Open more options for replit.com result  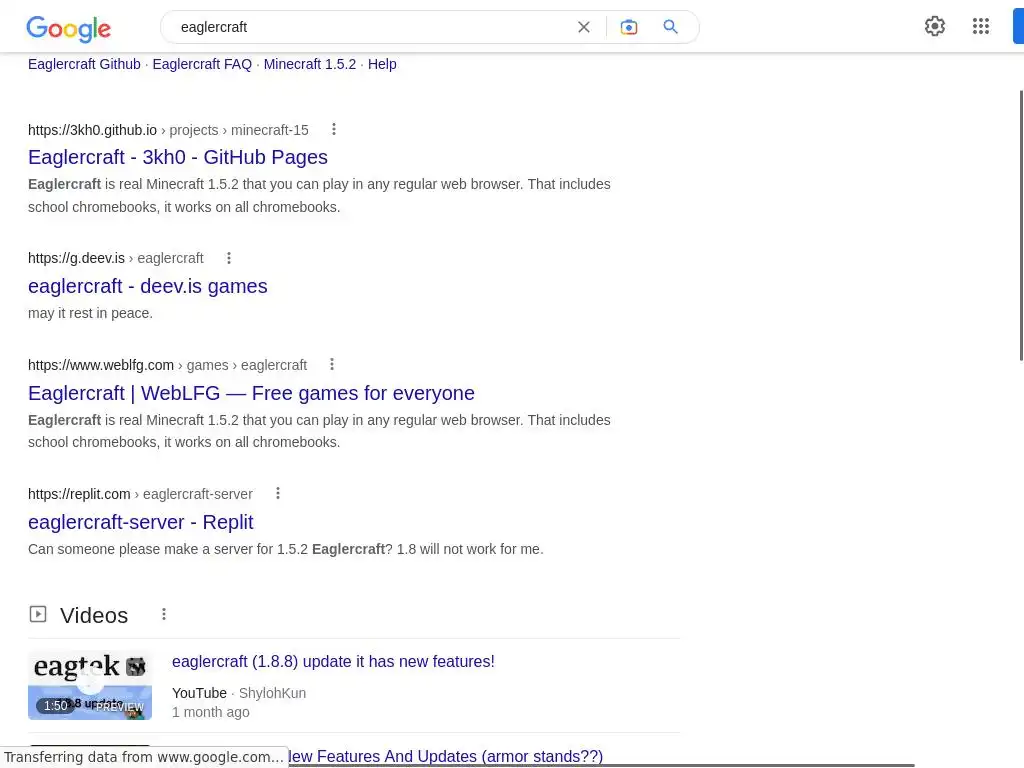278,493
